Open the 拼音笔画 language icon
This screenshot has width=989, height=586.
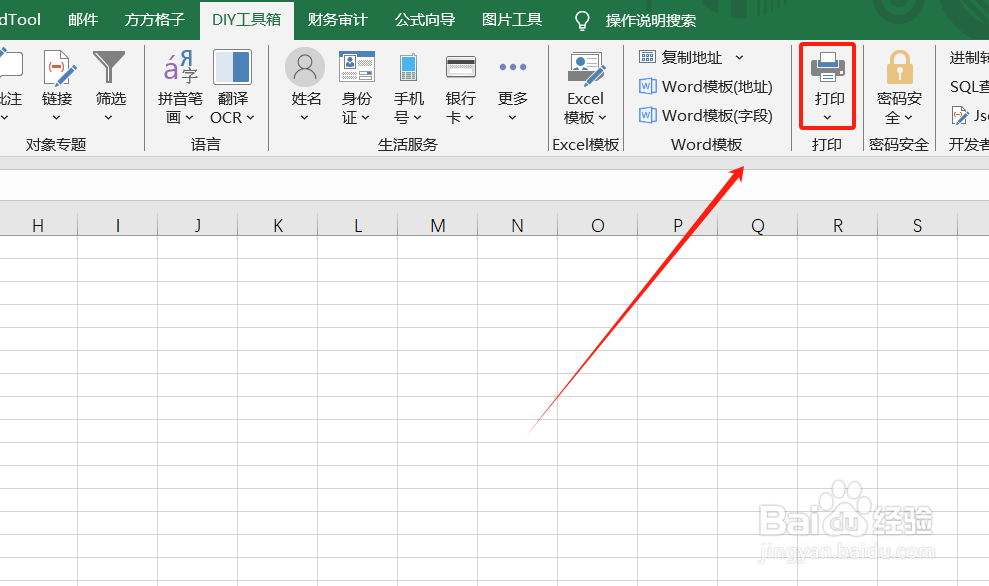click(180, 67)
